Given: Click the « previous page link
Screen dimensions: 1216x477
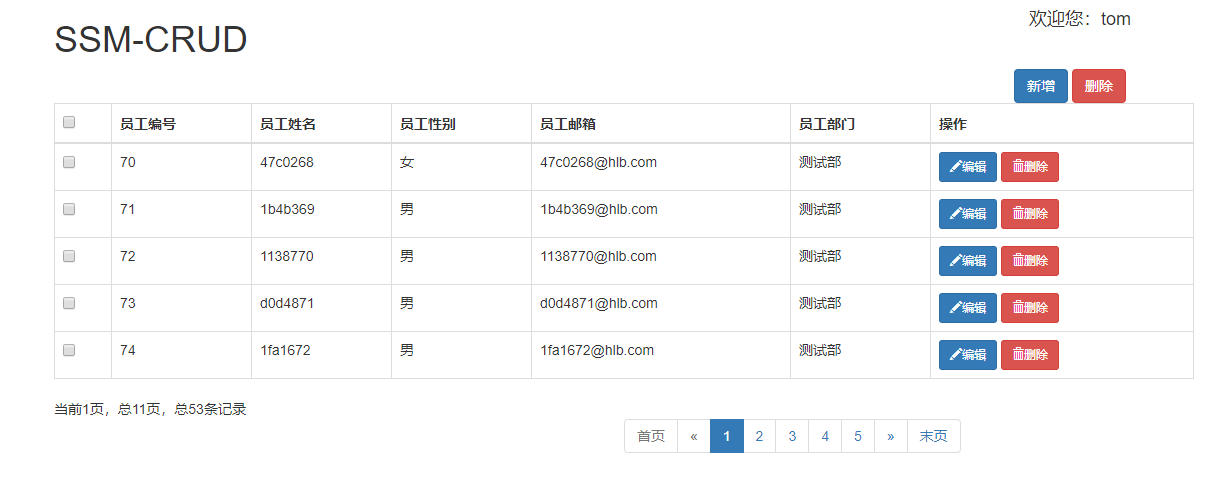Looking at the screenshot, I should [x=694, y=436].
